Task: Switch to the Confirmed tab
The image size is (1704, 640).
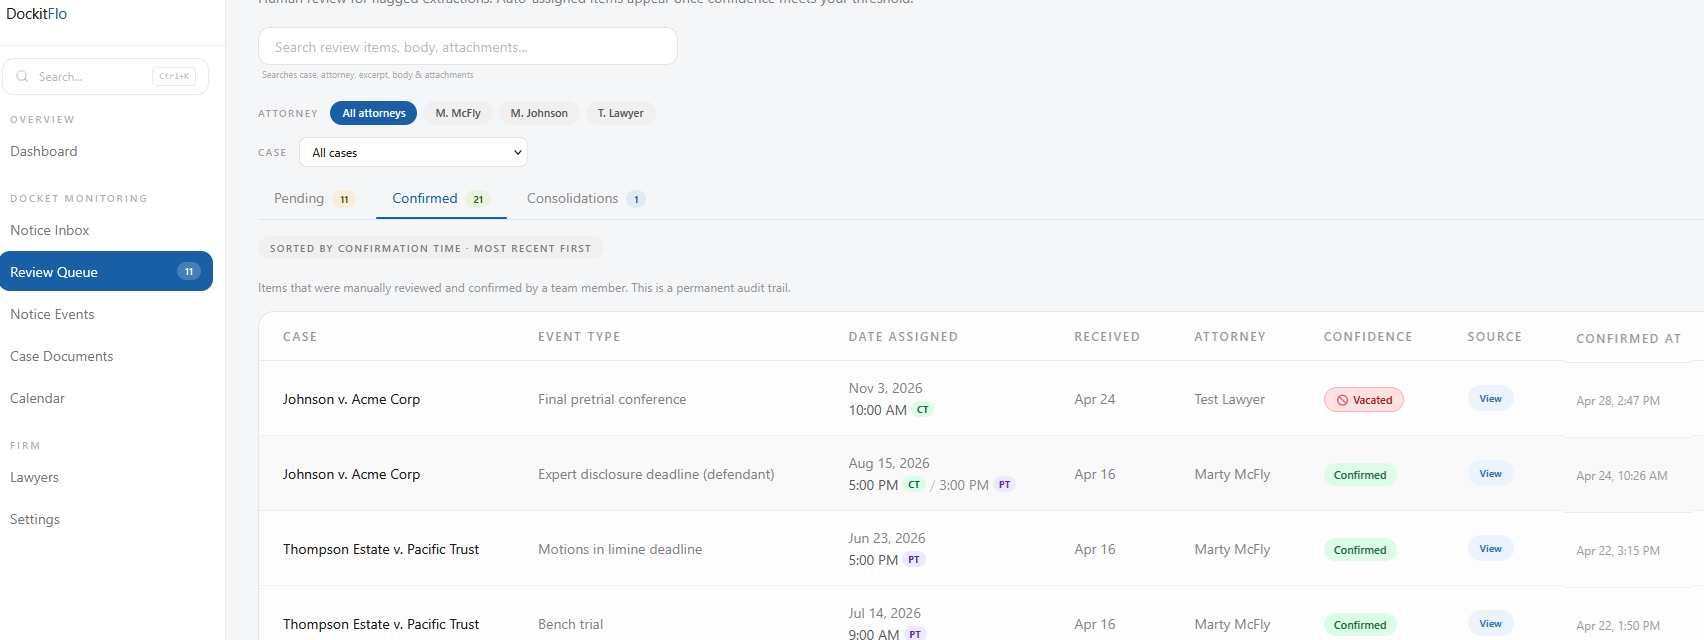Action: [x=441, y=199]
